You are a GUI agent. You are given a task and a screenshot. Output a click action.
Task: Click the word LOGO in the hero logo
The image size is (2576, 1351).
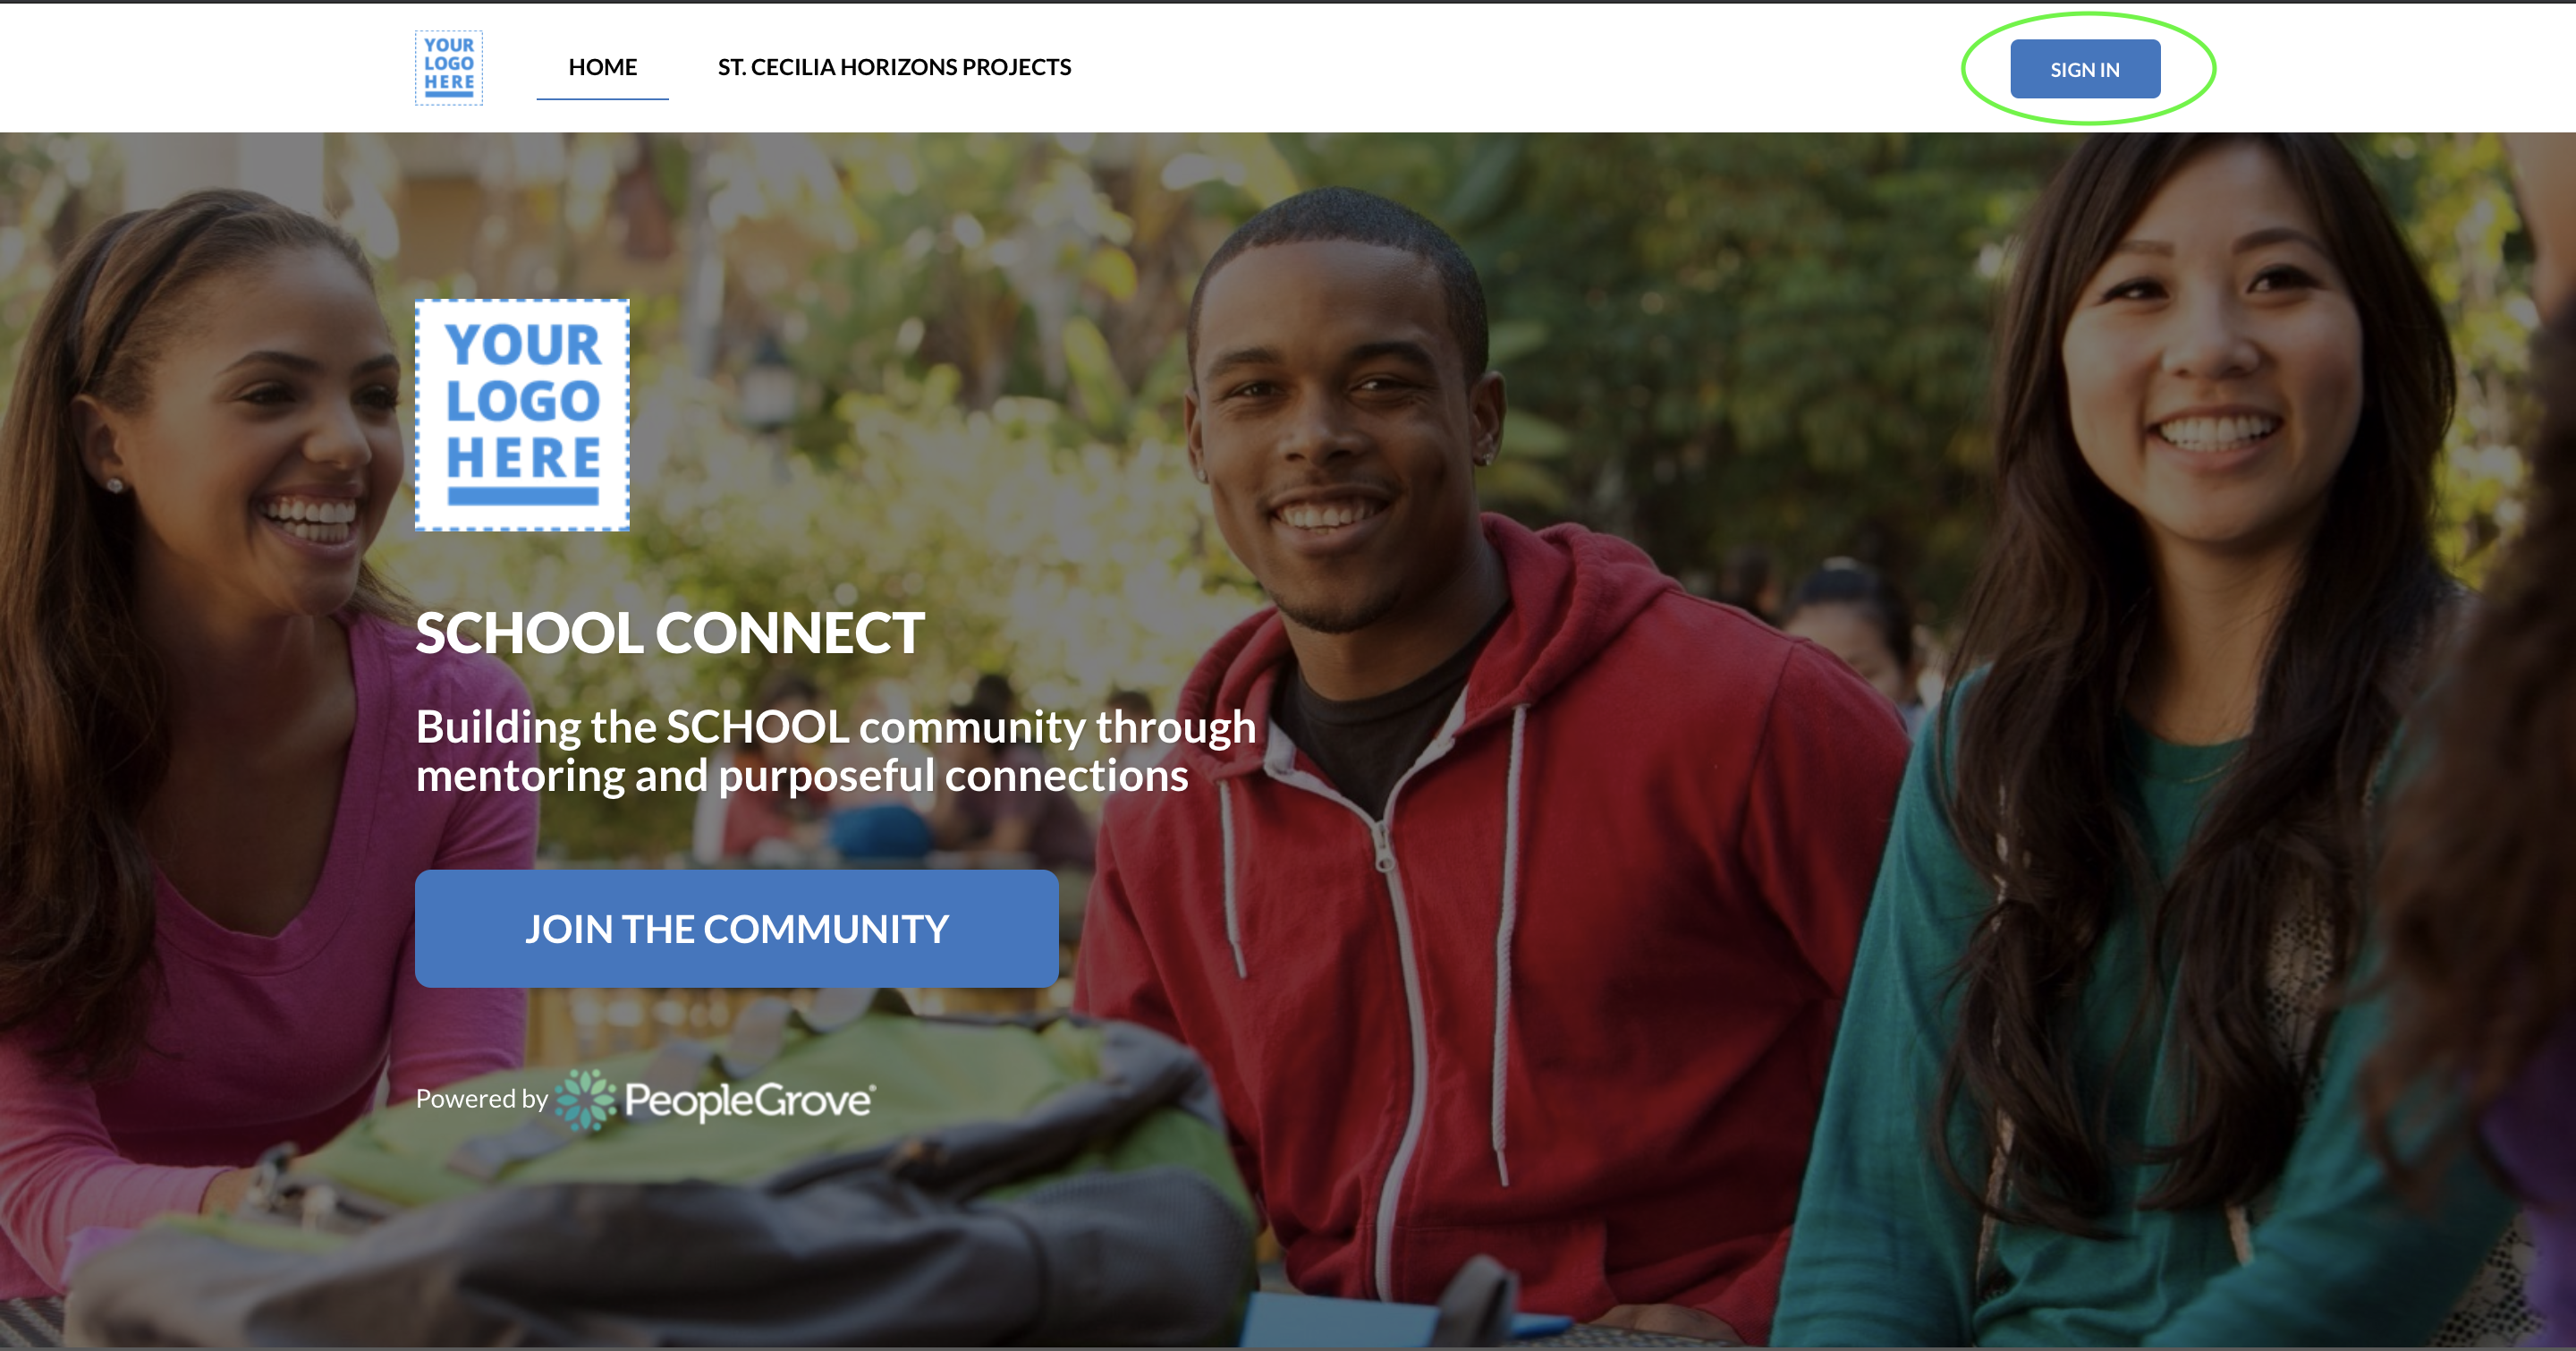[x=523, y=401]
